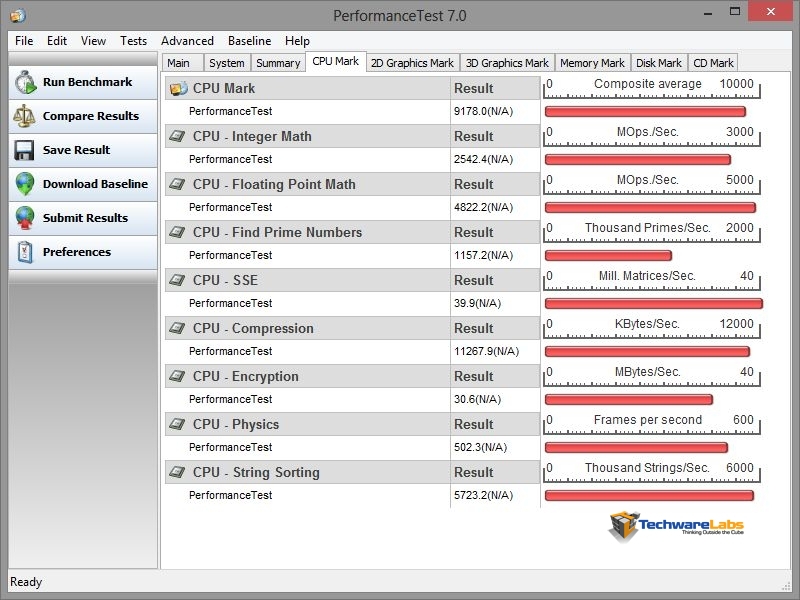Open the Help menu
This screenshot has height=600, width=800.
297,41
